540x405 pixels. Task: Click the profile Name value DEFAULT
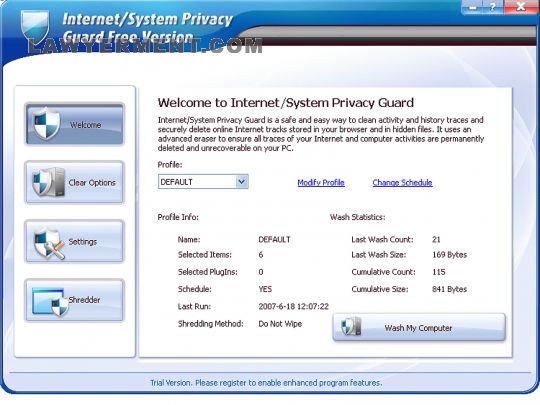274,239
